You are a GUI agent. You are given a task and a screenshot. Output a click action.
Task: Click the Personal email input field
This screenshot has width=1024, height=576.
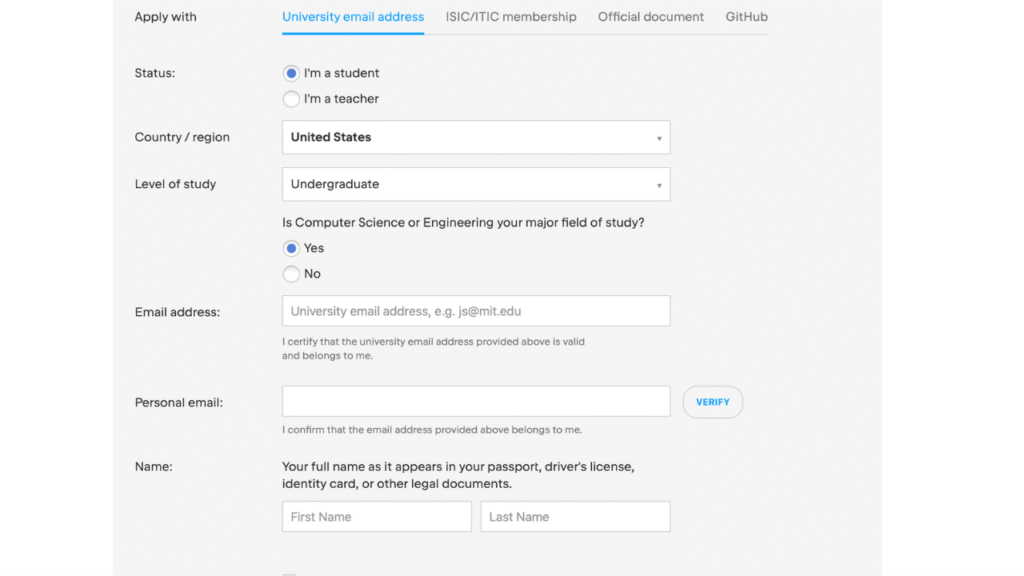coord(475,402)
